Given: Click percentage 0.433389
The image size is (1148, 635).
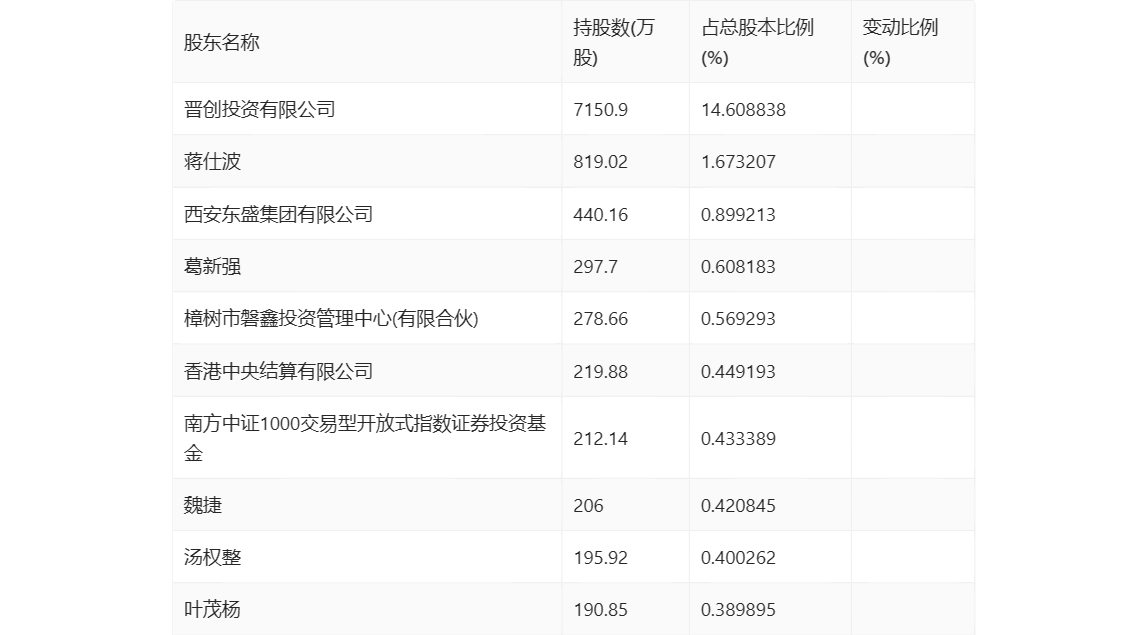Looking at the screenshot, I should [x=738, y=439].
